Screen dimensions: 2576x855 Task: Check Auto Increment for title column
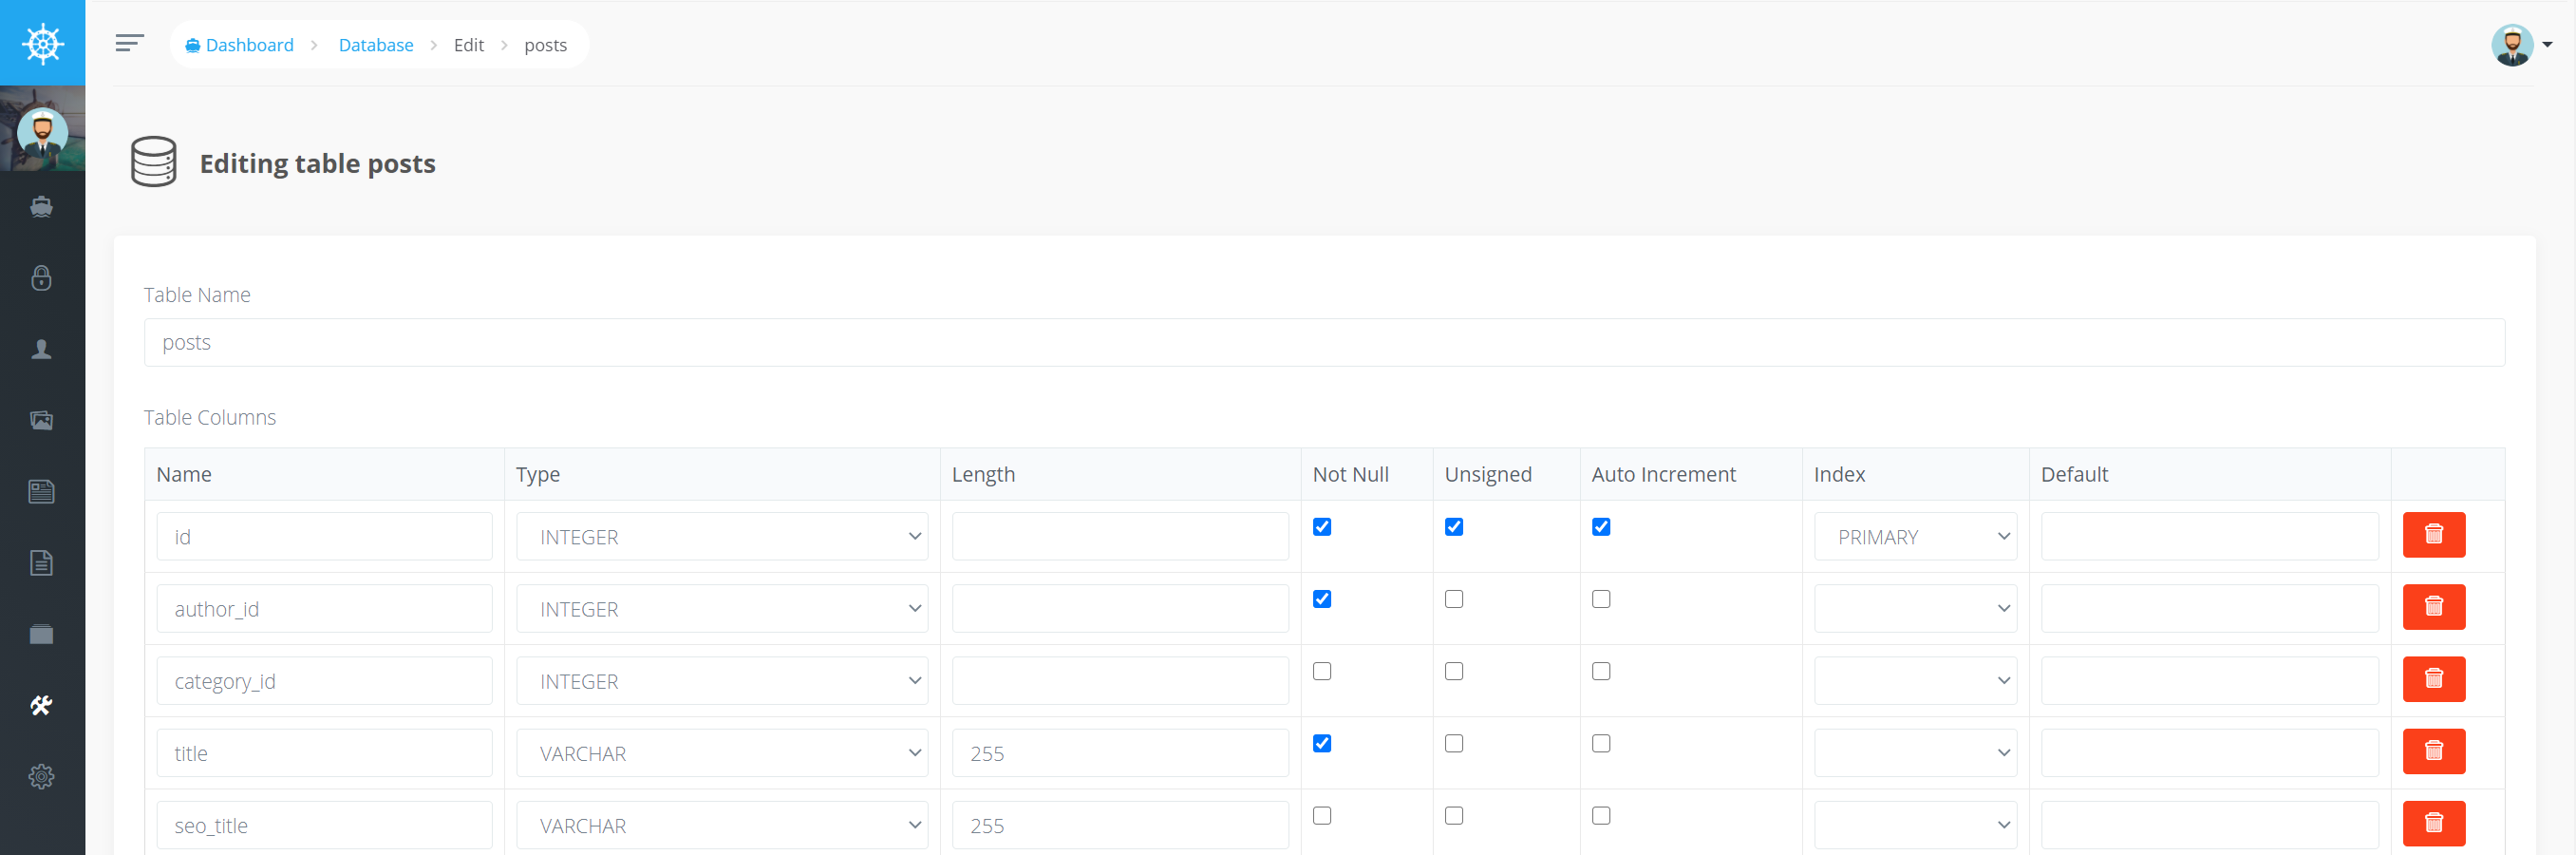point(1601,743)
